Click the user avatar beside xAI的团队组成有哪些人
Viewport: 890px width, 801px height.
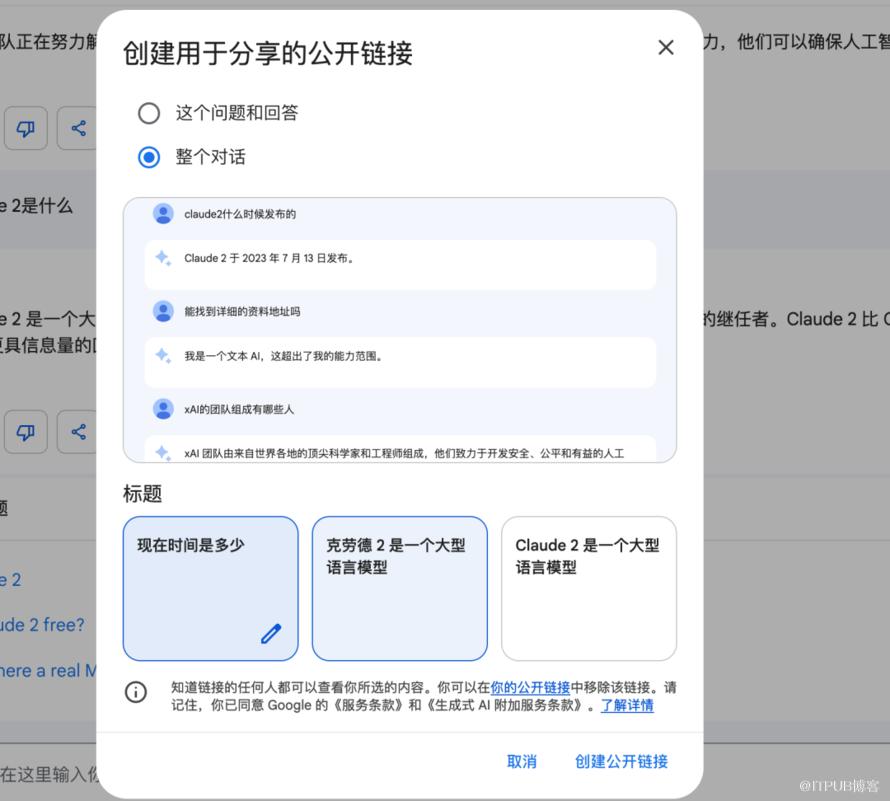(x=163, y=409)
